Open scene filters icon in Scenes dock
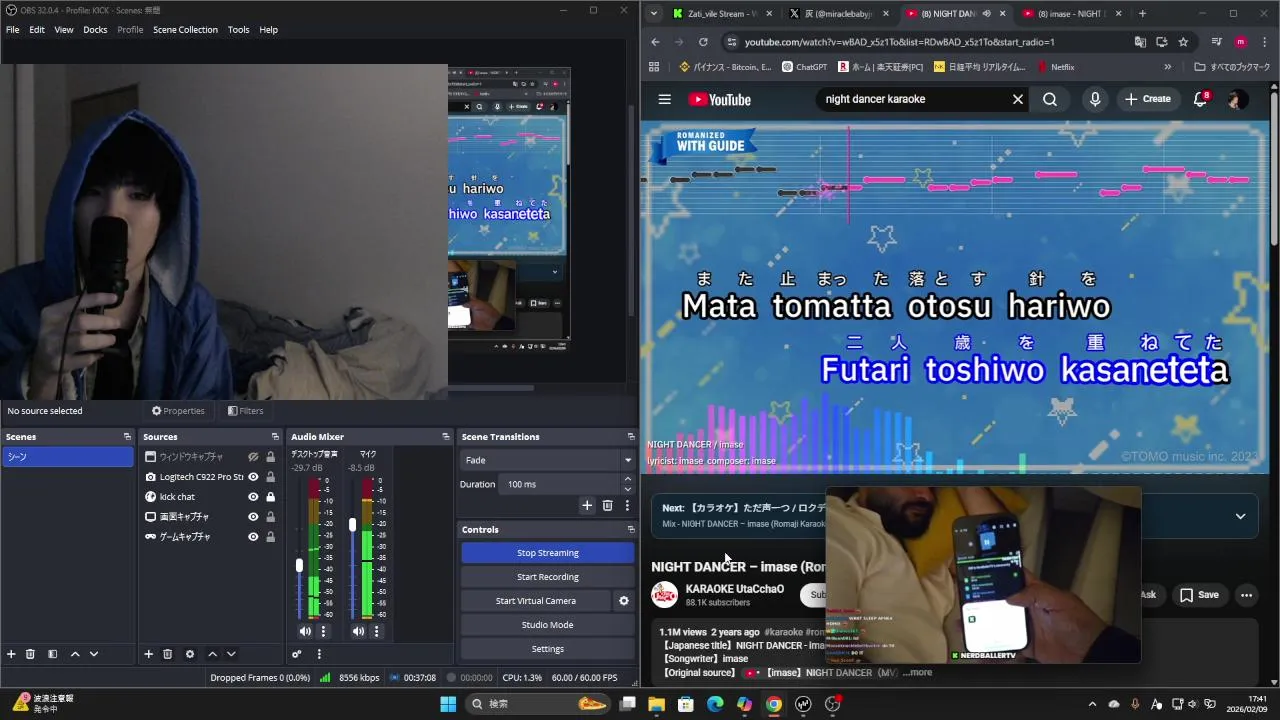 click(x=52, y=654)
